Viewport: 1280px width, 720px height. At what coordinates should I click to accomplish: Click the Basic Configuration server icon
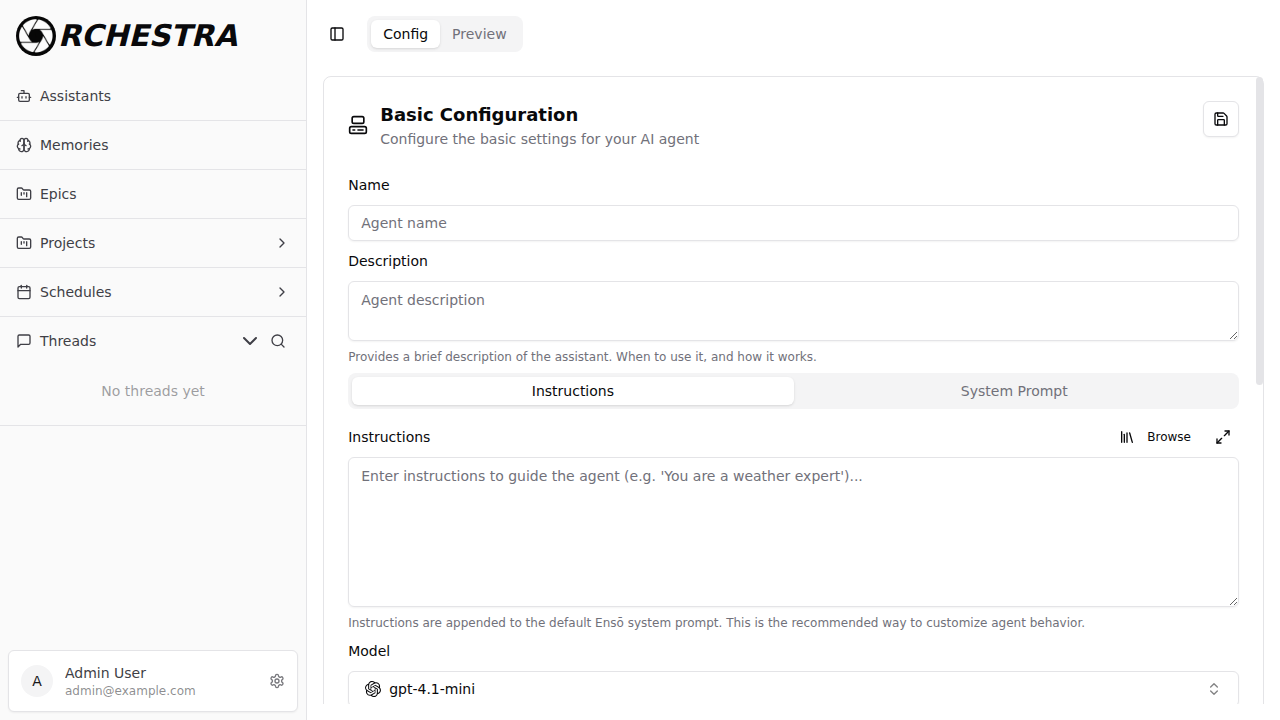[358, 125]
